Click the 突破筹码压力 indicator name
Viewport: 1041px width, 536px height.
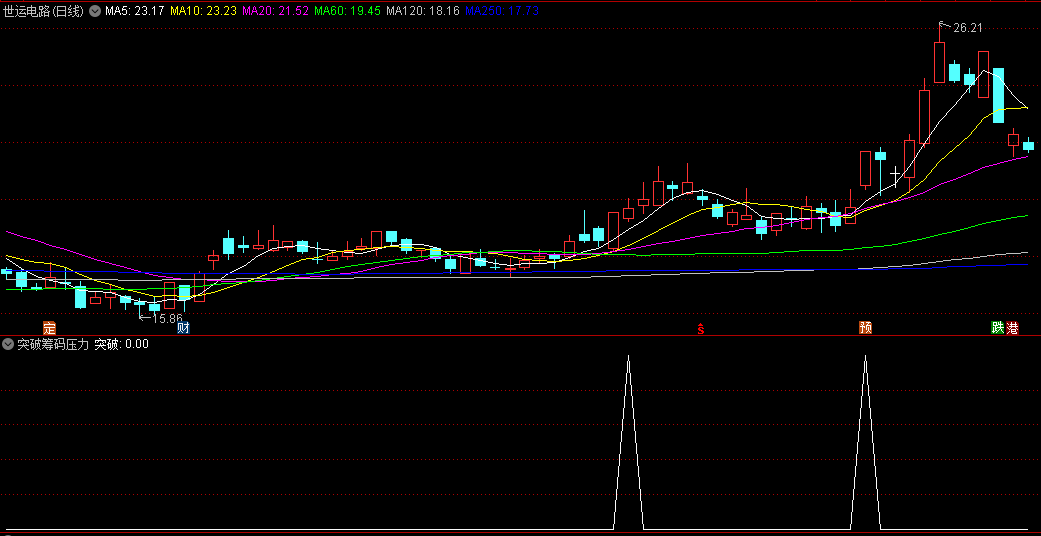[x=53, y=344]
